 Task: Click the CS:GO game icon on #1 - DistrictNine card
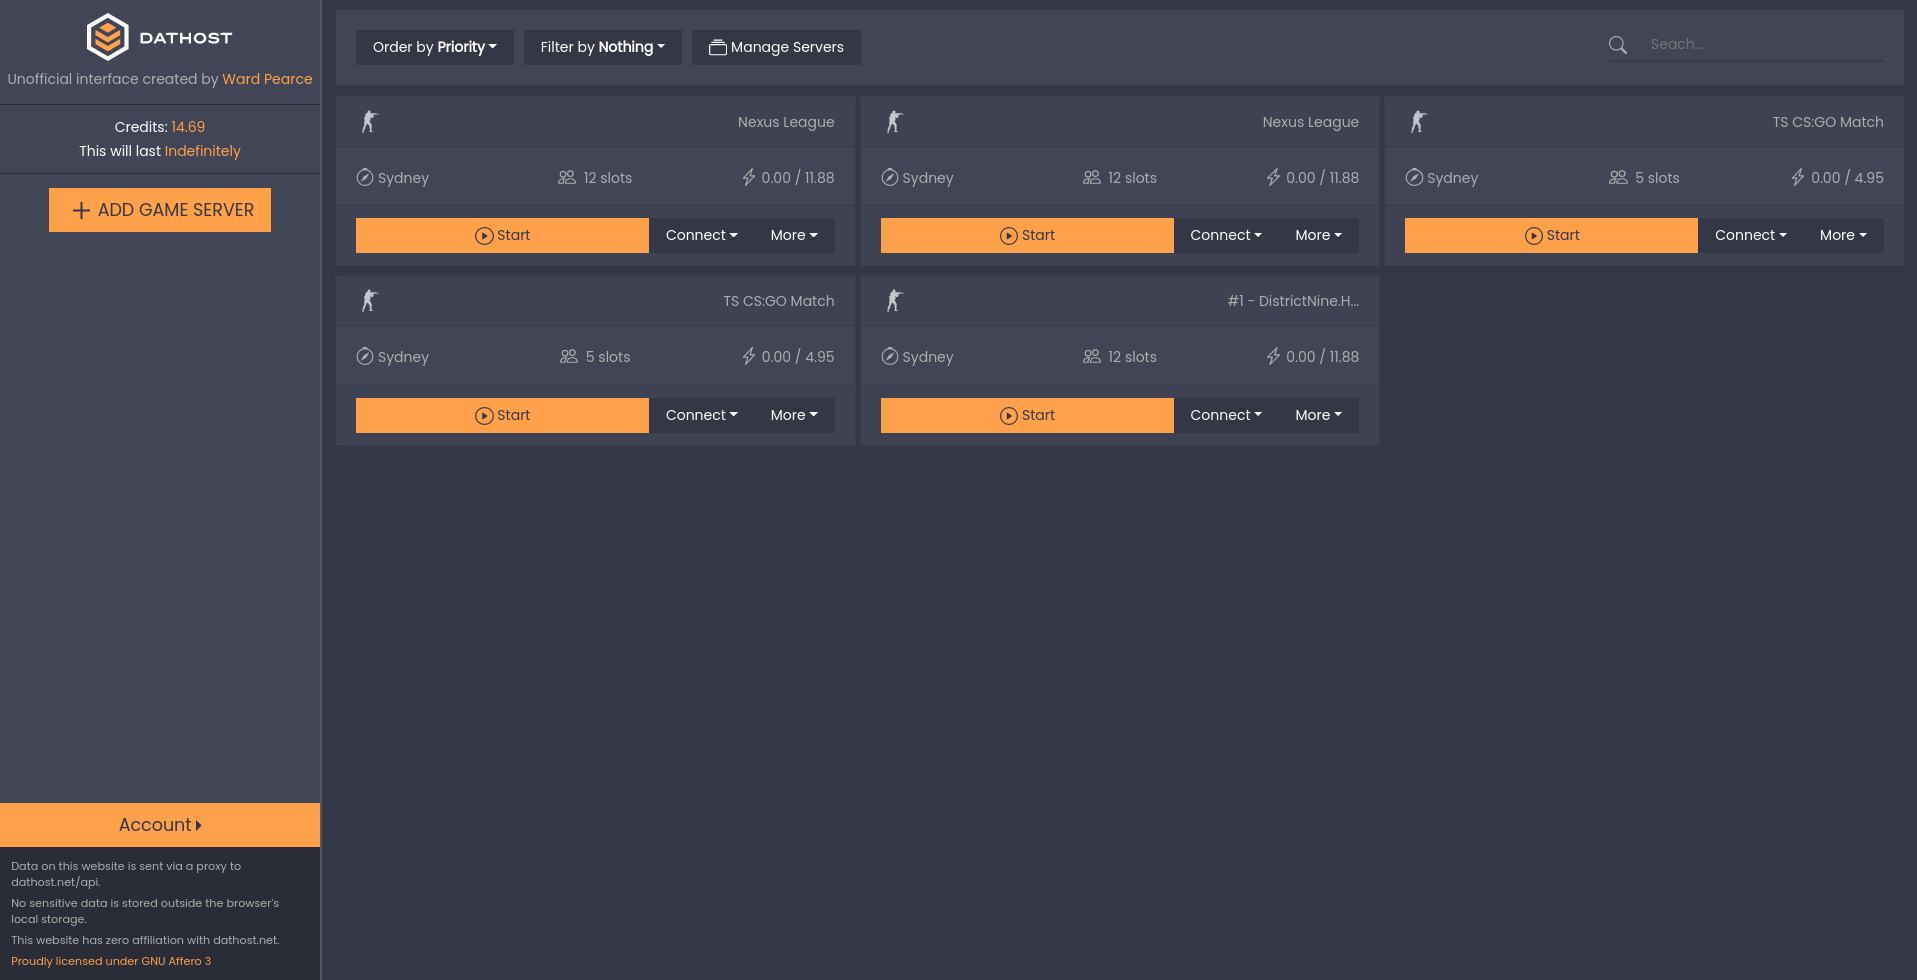point(894,301)
